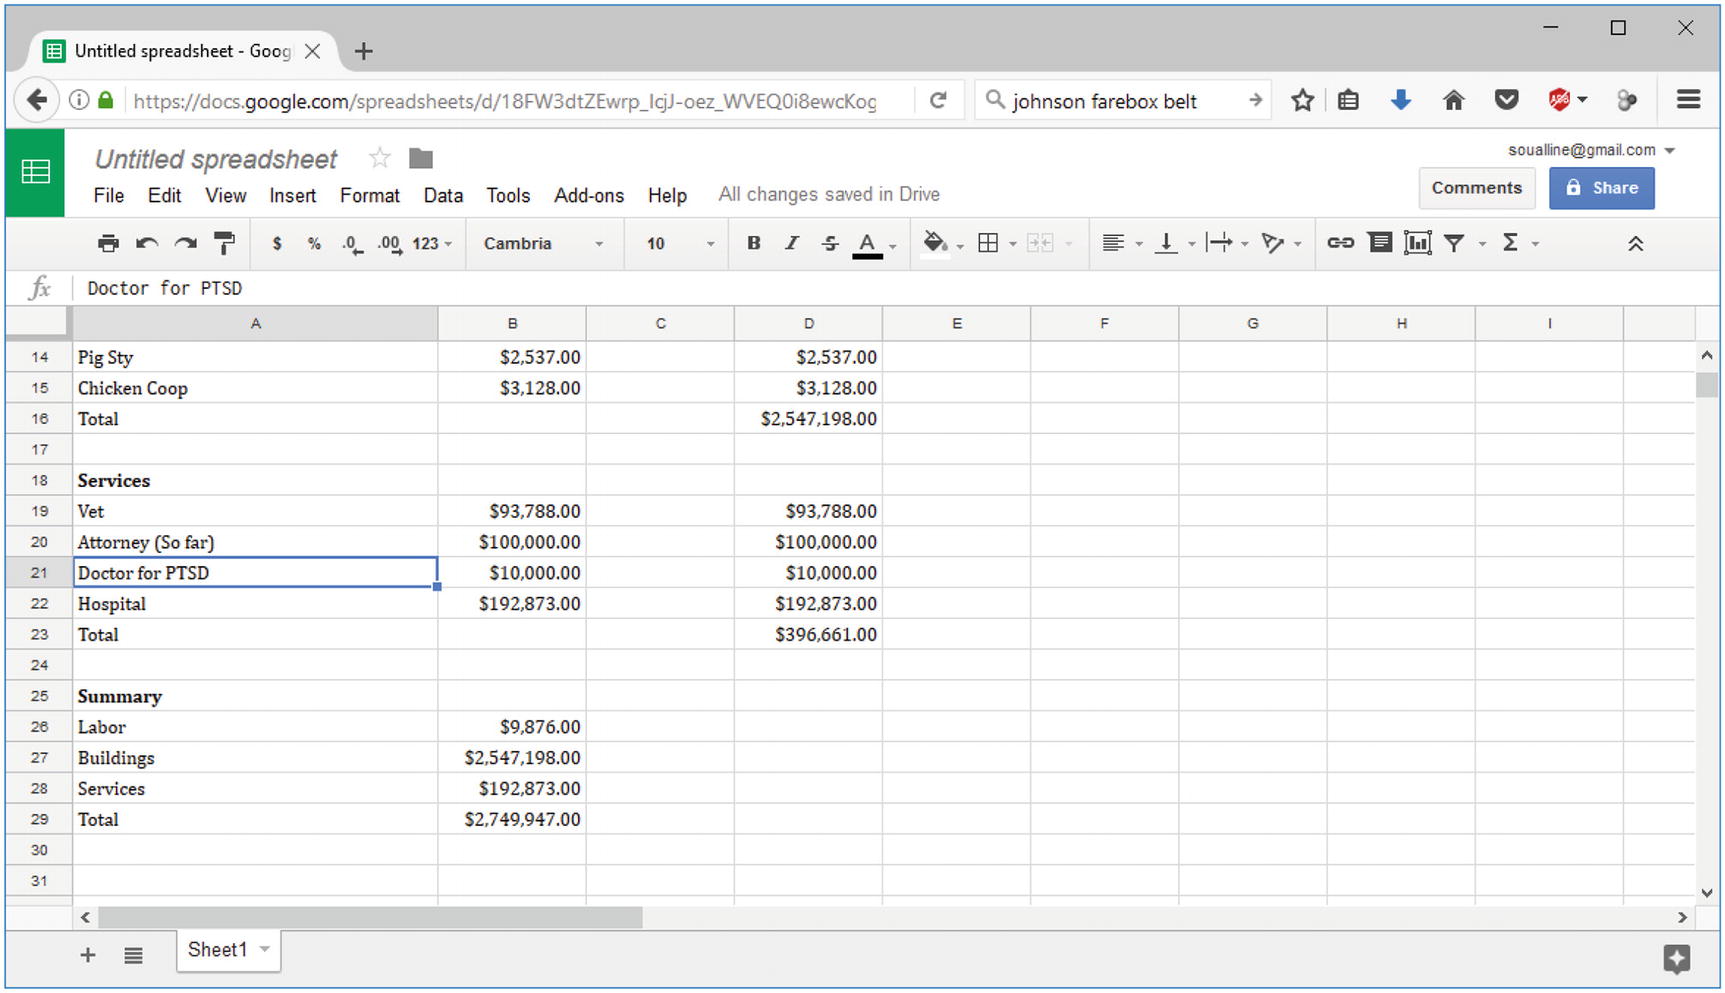Star the Untitled spreadsheet
1725x993 pixels.
click(x=379, y=158)
